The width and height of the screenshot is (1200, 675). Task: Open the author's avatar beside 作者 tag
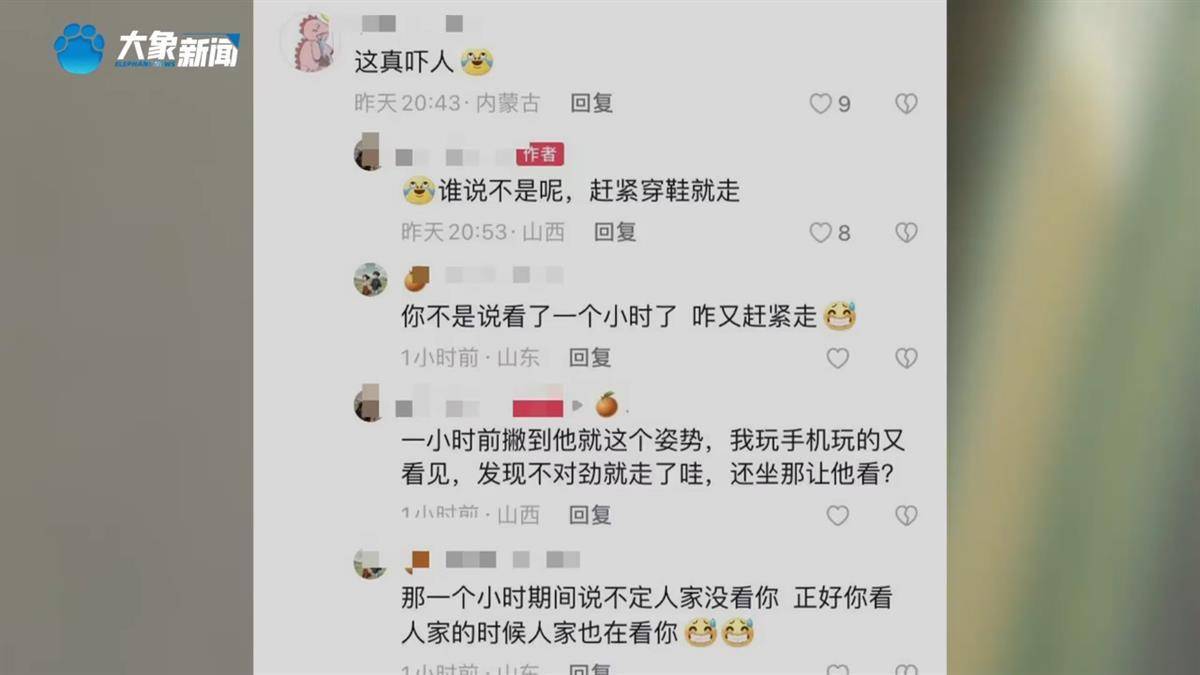click(369, 154)
